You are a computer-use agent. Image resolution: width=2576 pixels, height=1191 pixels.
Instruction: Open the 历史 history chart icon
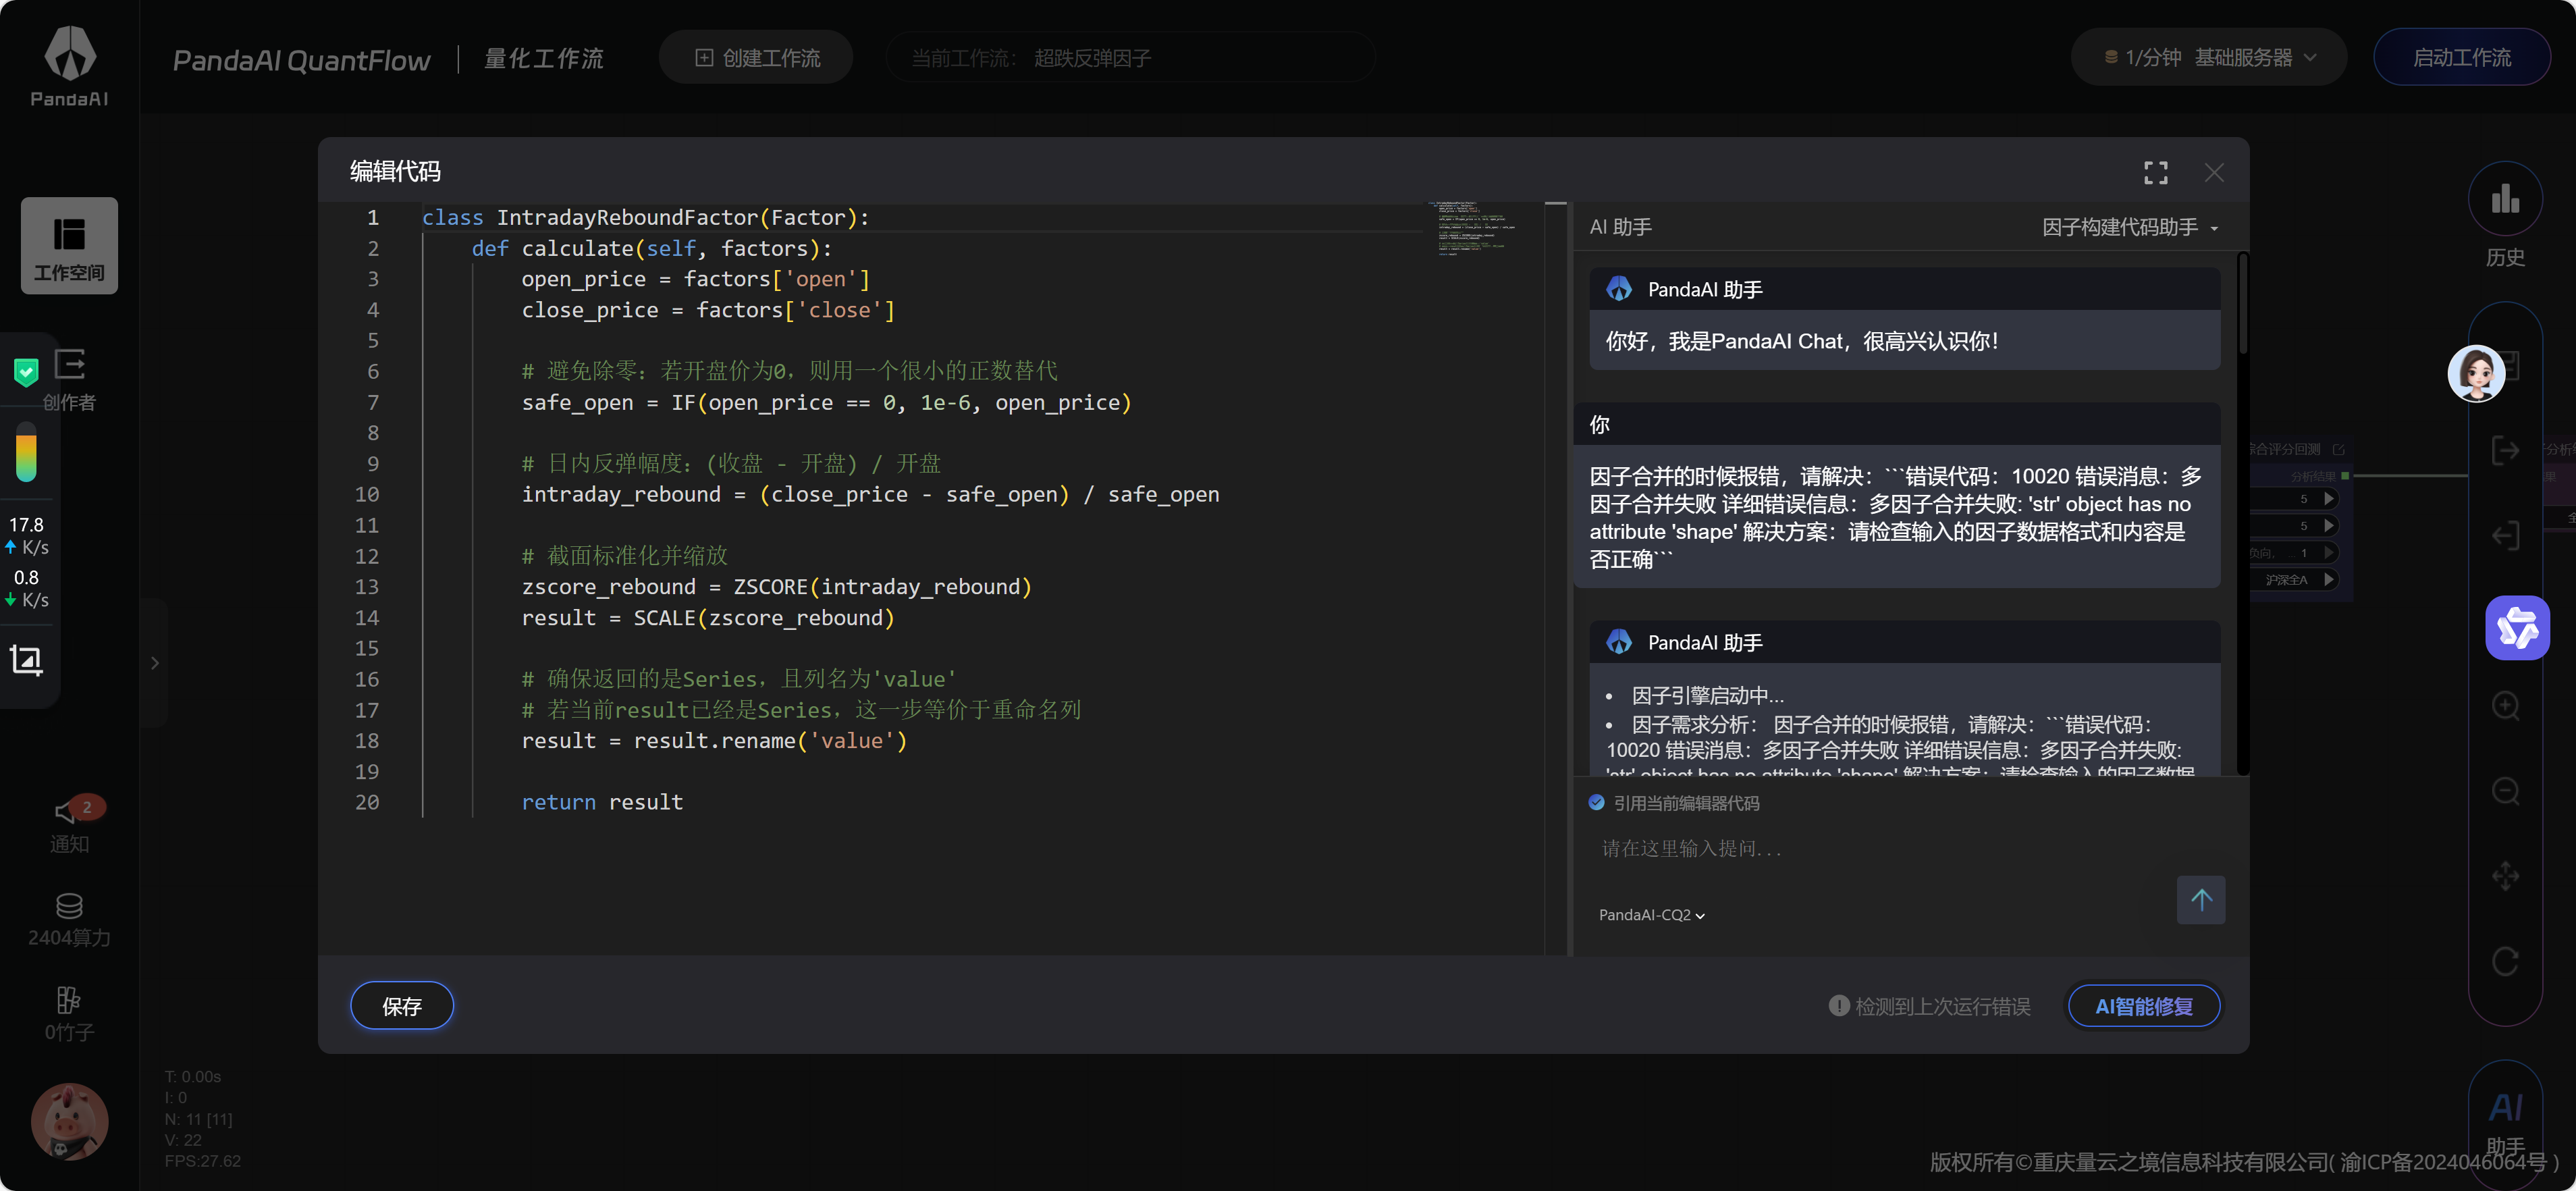2505,199
